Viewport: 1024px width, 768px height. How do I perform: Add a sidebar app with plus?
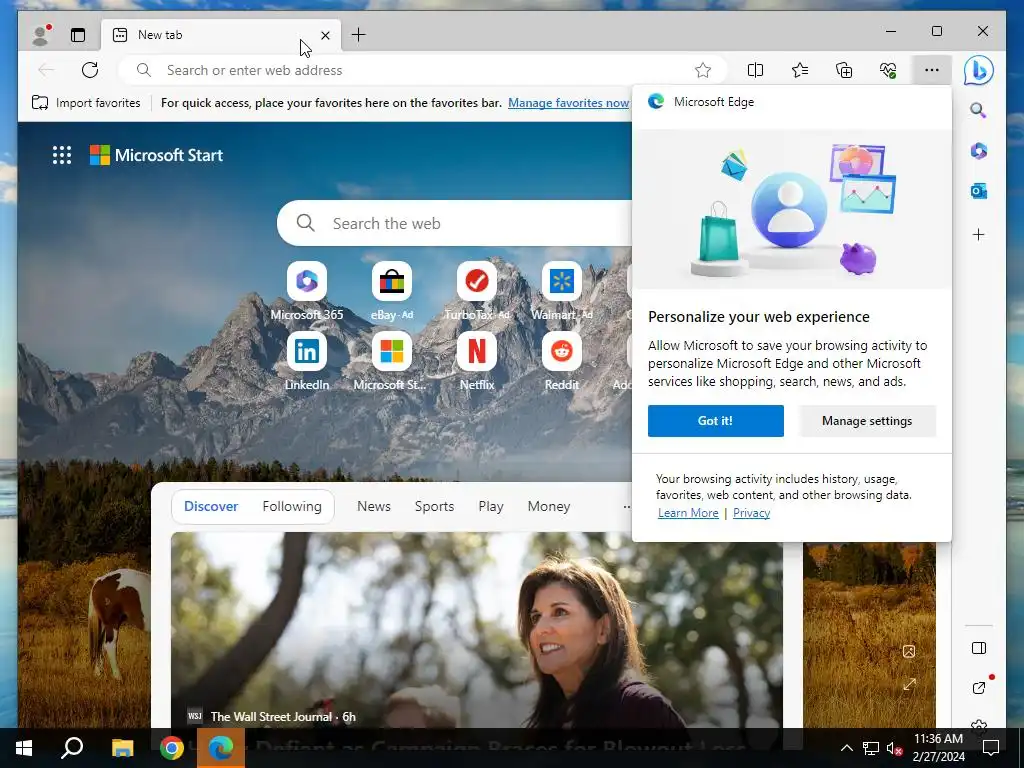pyautogui.click(x=978, y=234)
